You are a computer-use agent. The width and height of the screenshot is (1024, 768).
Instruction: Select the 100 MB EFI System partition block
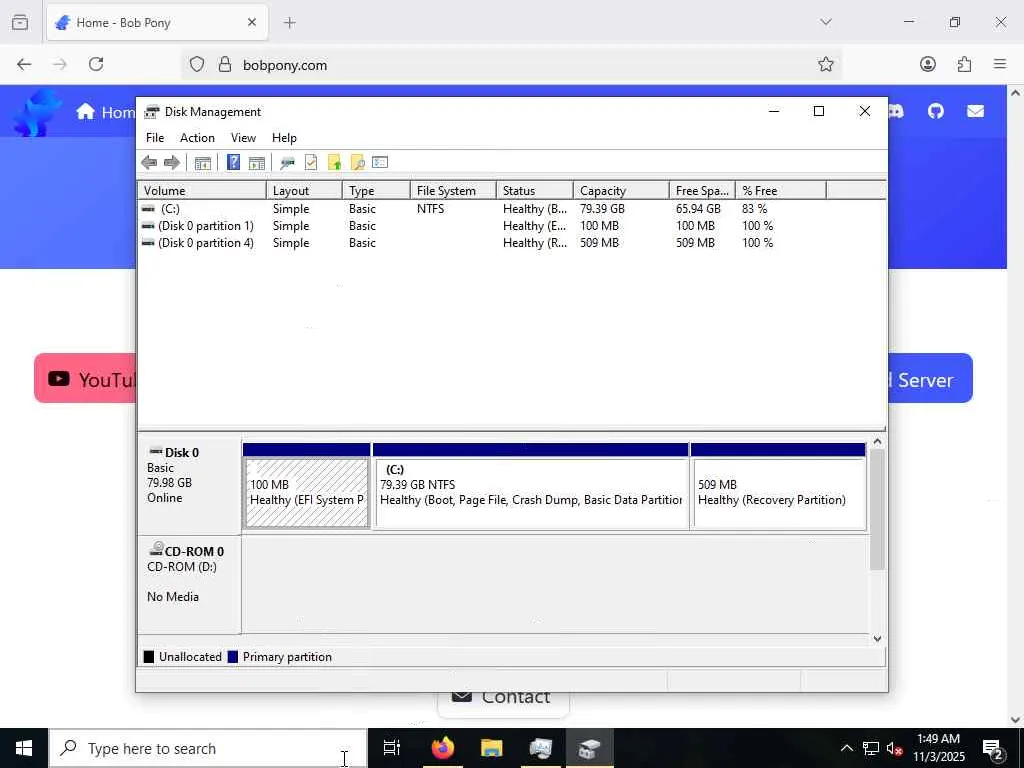pos(306,486)
